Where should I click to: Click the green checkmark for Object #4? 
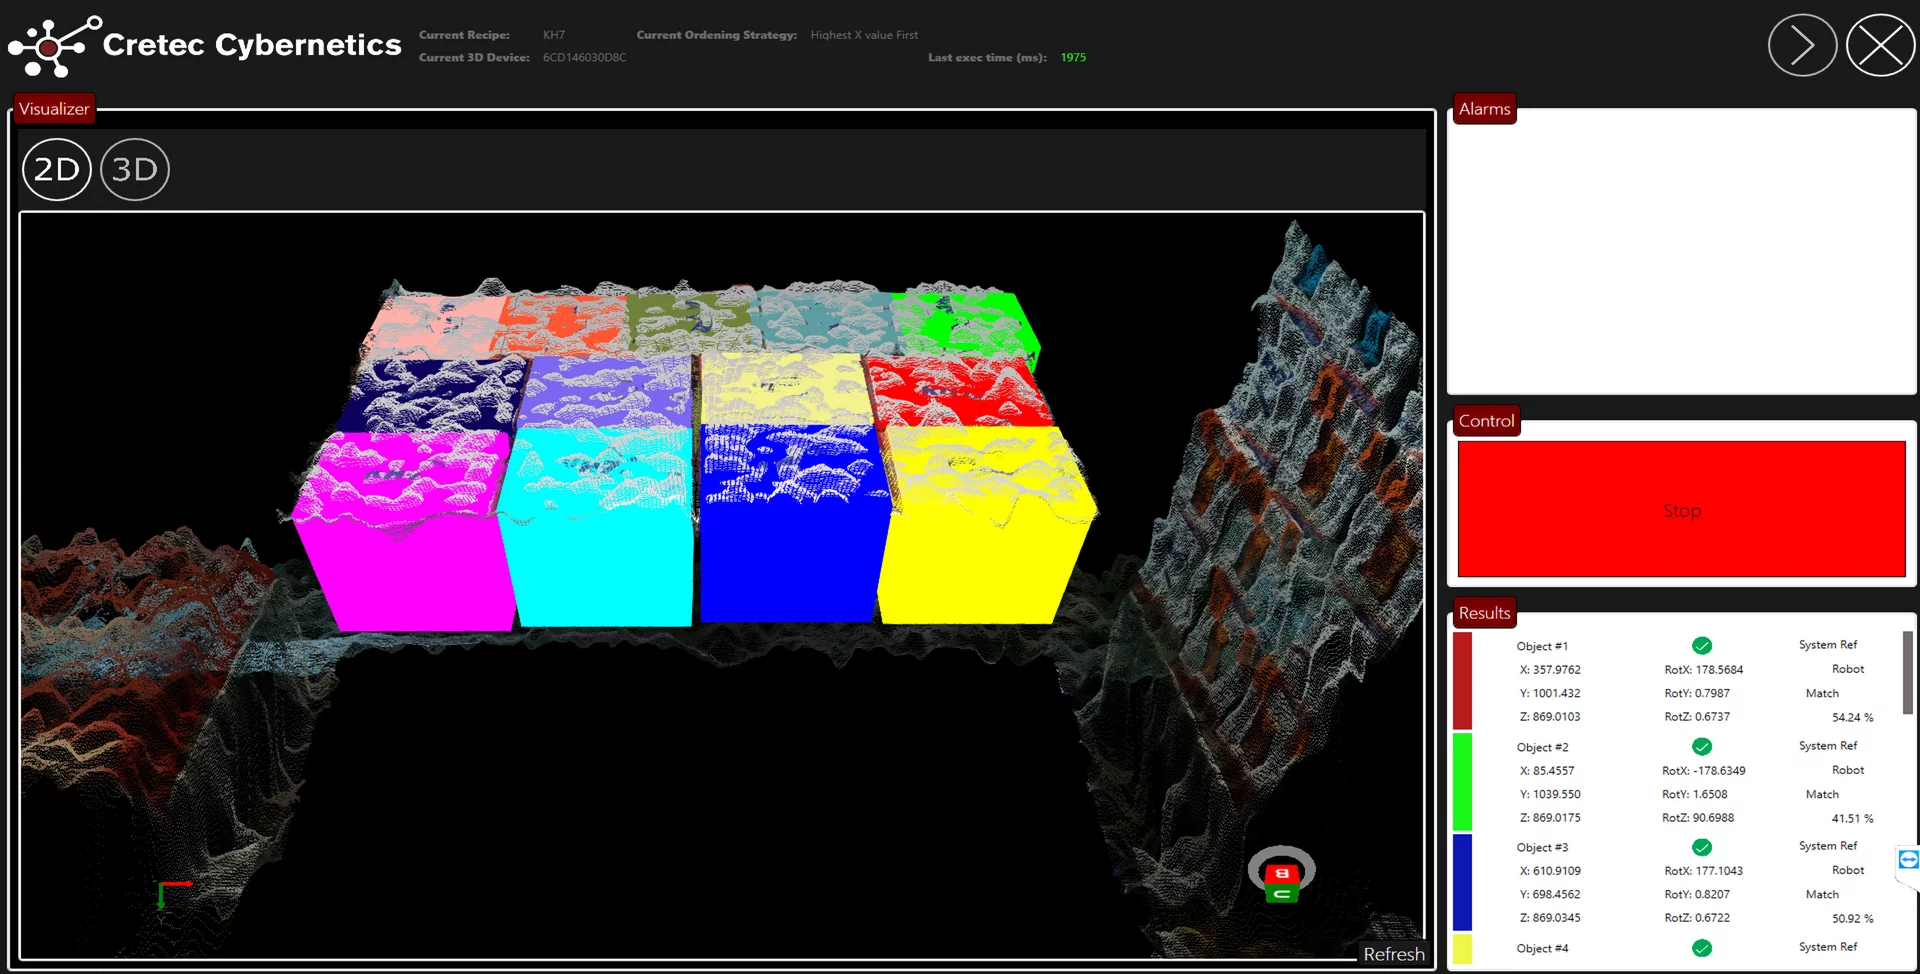point(1701,948)
